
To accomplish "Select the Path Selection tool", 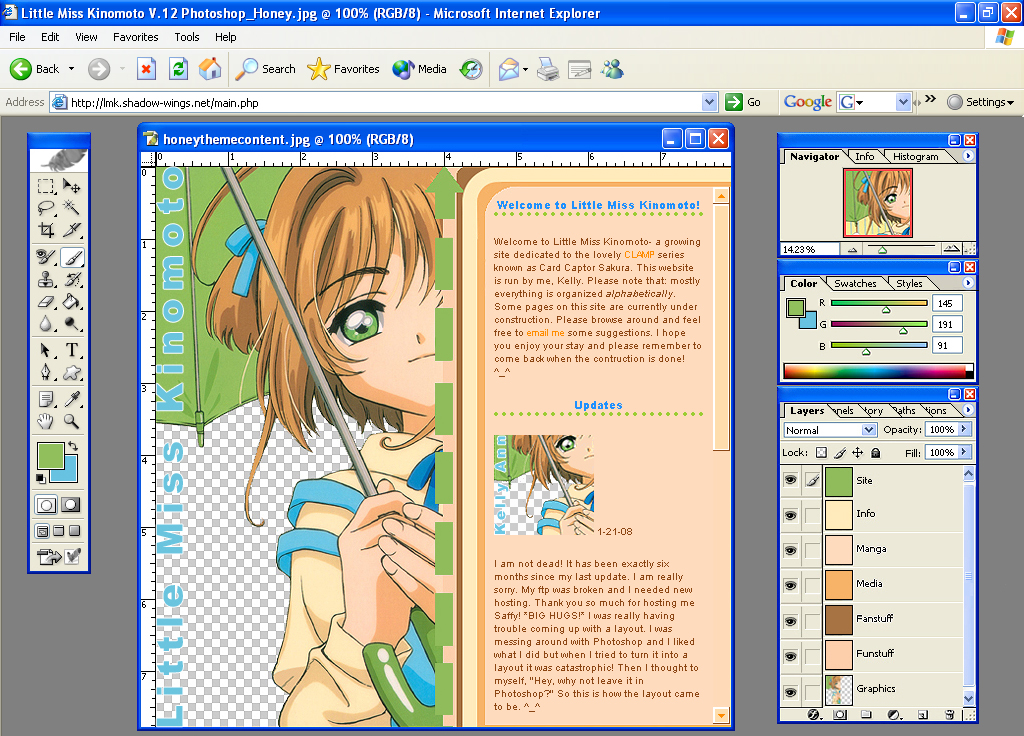I will click(x=46, y=351).
